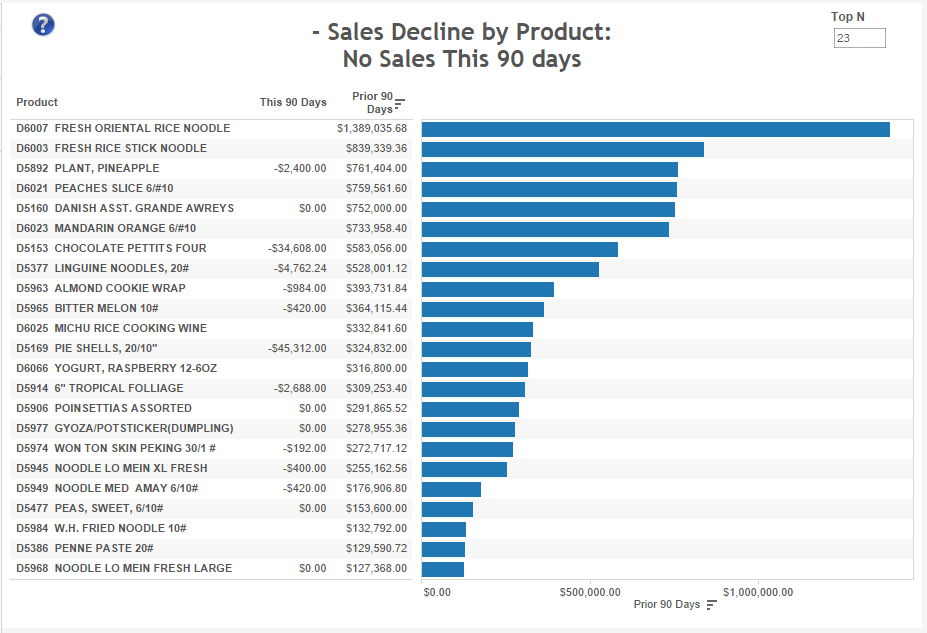Screen dimensions: 927x633
Task: Click the $500,000.00 axis tick label
Action: click(x=590, y=592)
